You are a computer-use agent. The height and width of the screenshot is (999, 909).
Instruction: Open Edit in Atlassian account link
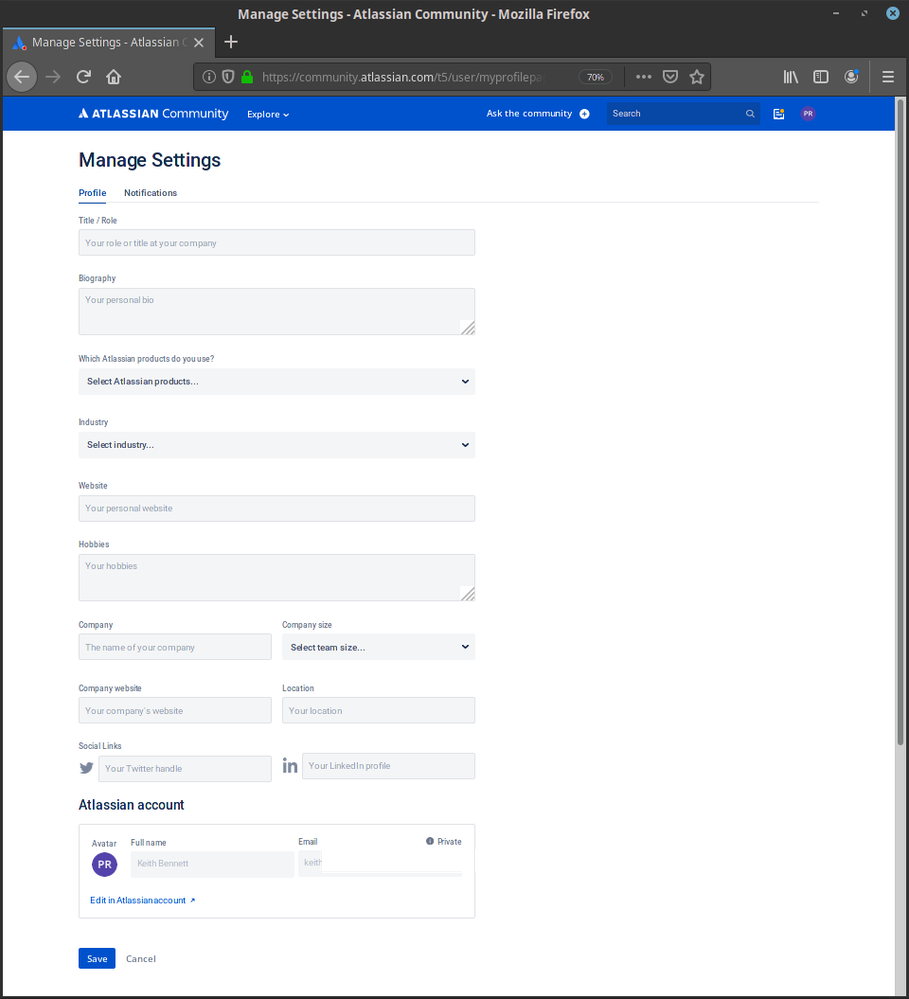(x=143, y=900)
